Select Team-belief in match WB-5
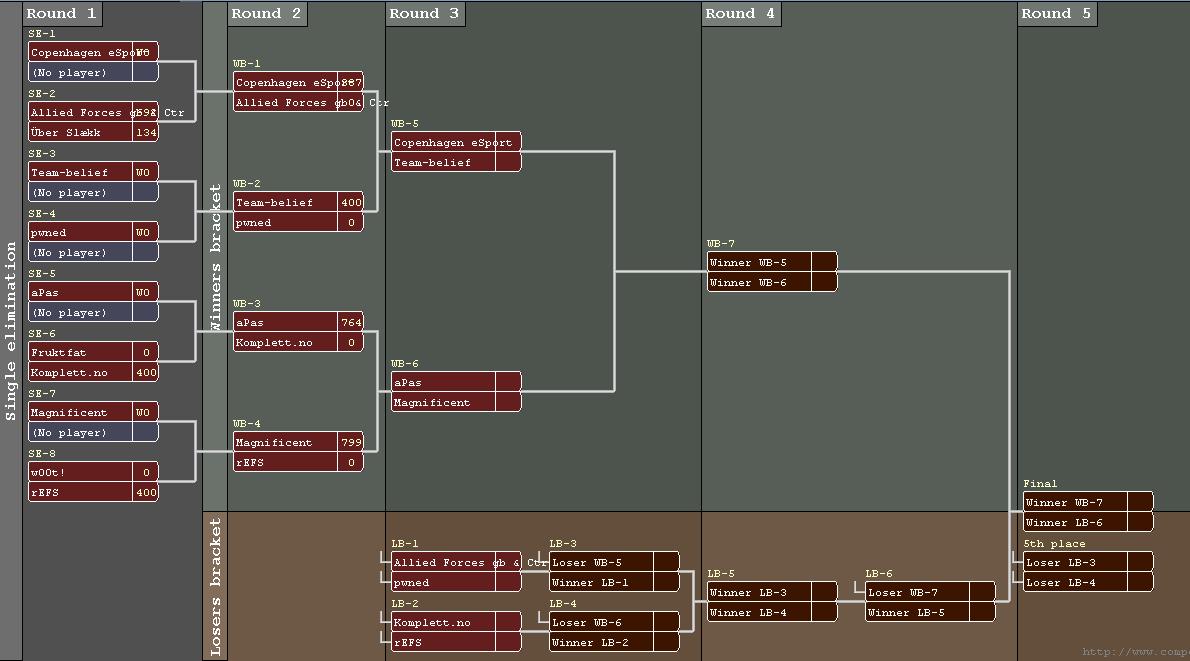 click(456, 162)
